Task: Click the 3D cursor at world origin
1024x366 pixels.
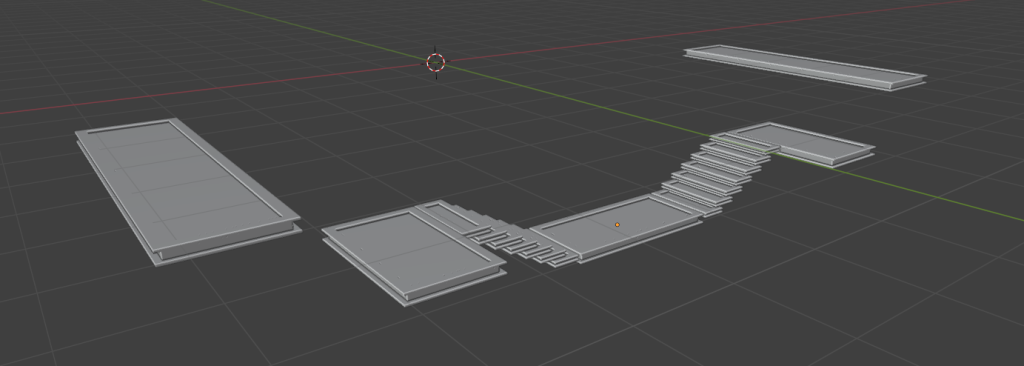Action: (x=436, y=63)
